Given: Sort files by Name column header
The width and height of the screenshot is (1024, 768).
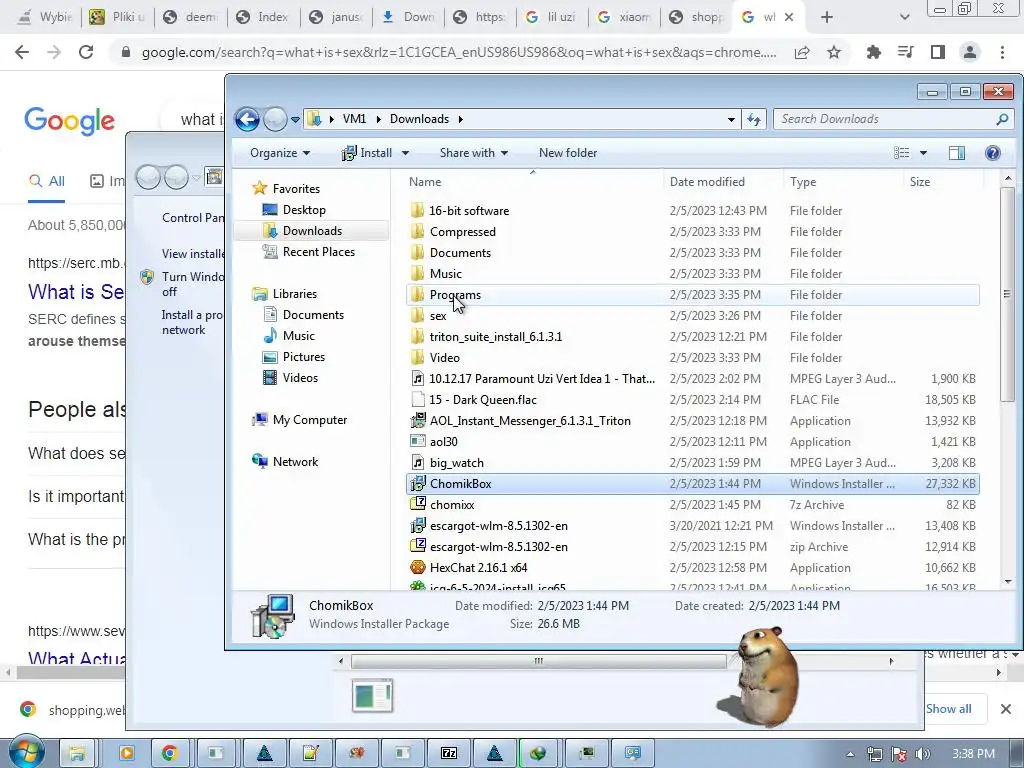Looking at the screenshot, I should [425, 182].
